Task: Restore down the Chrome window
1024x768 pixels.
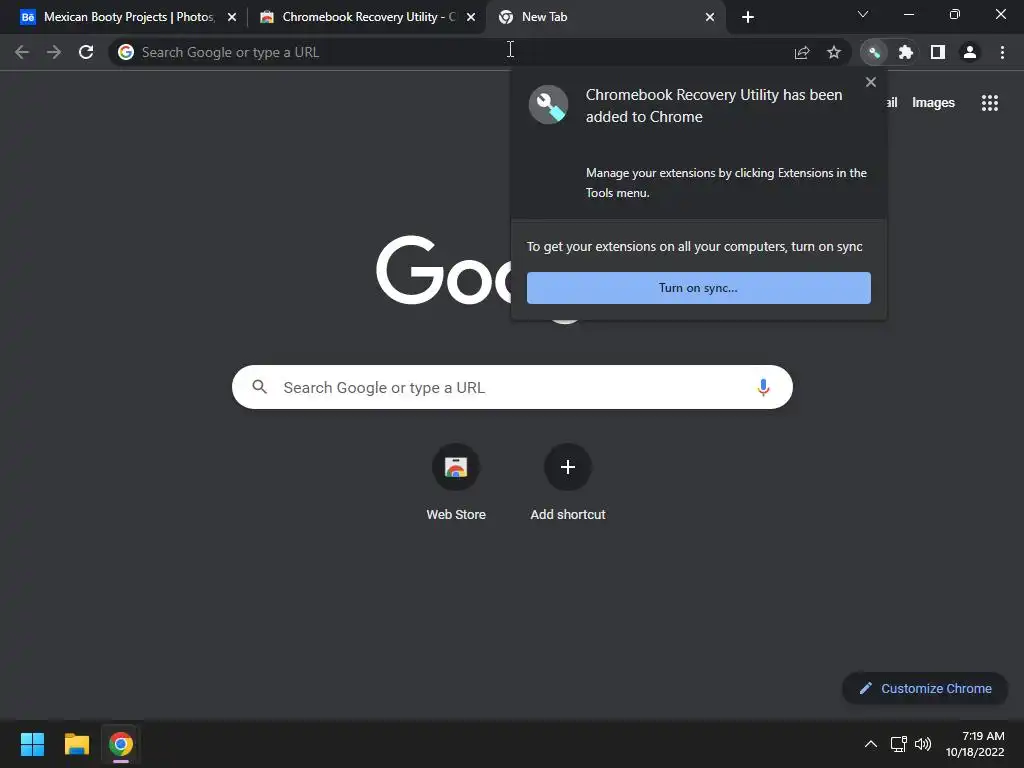Action: (955, 14)
